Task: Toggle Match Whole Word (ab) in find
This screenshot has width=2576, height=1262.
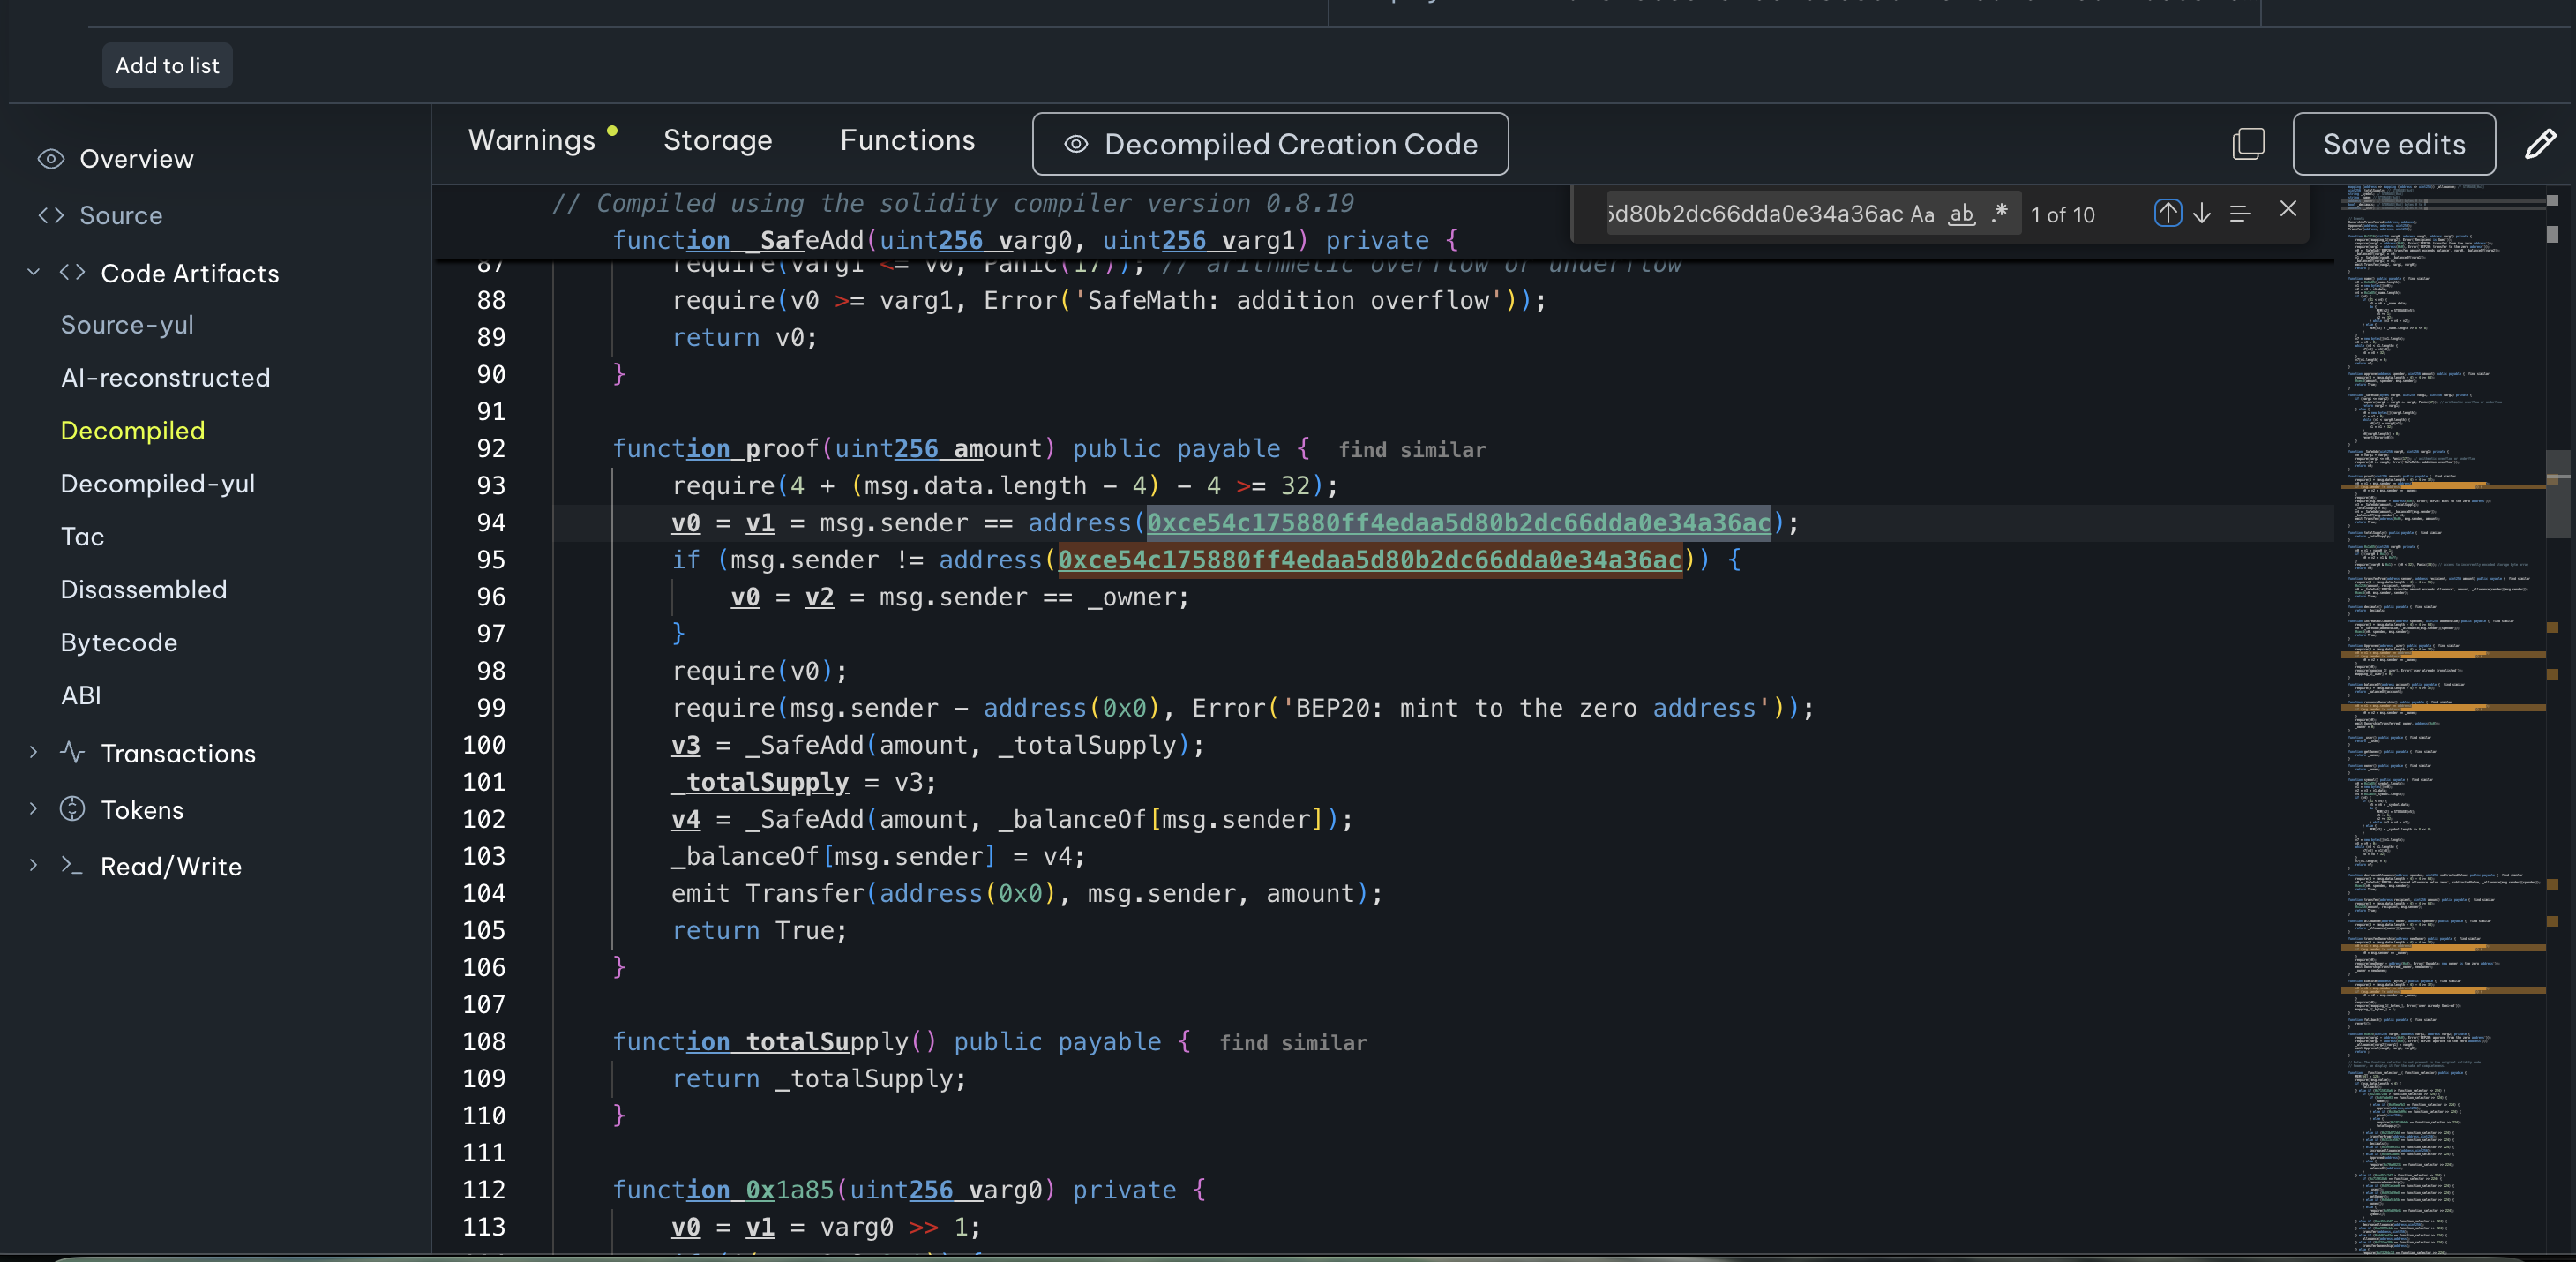Action: coord(1962,214)
